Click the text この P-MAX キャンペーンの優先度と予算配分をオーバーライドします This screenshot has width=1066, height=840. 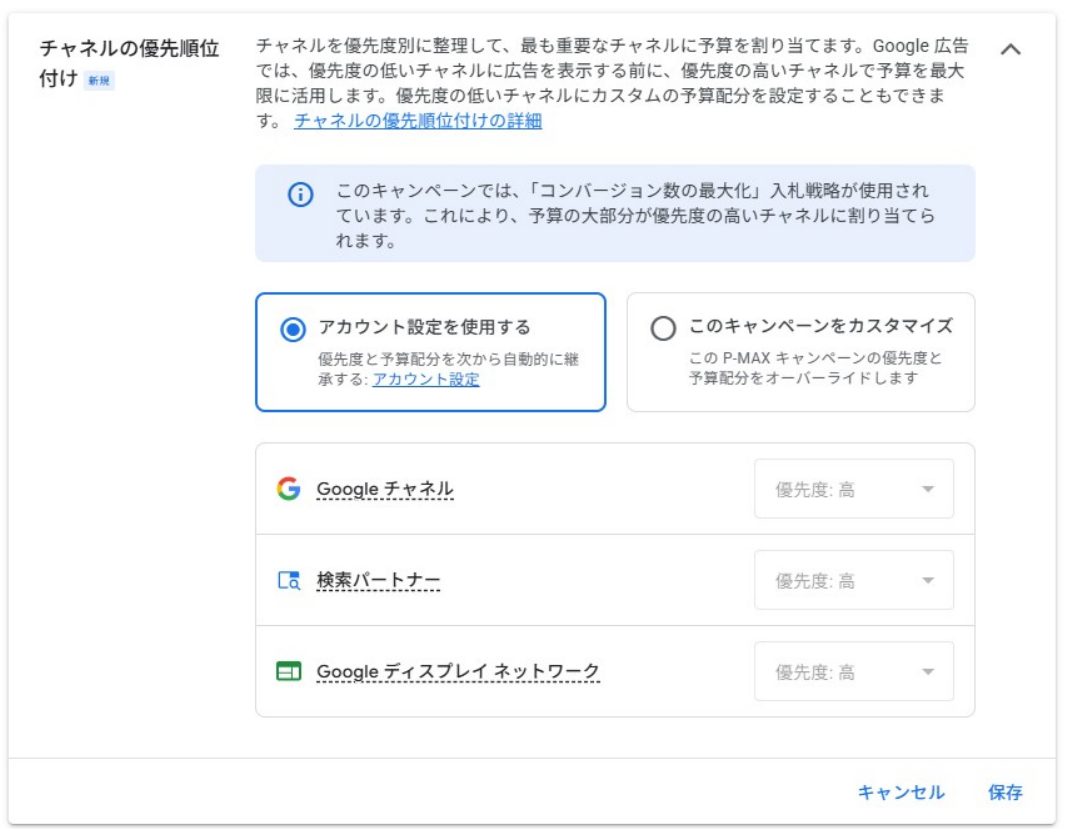pyautogui.click(x=814, y=368)
